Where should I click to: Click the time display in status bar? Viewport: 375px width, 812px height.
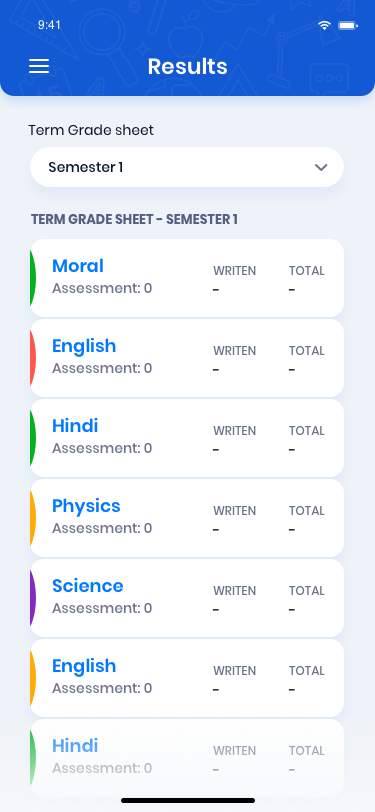point(49,25)
